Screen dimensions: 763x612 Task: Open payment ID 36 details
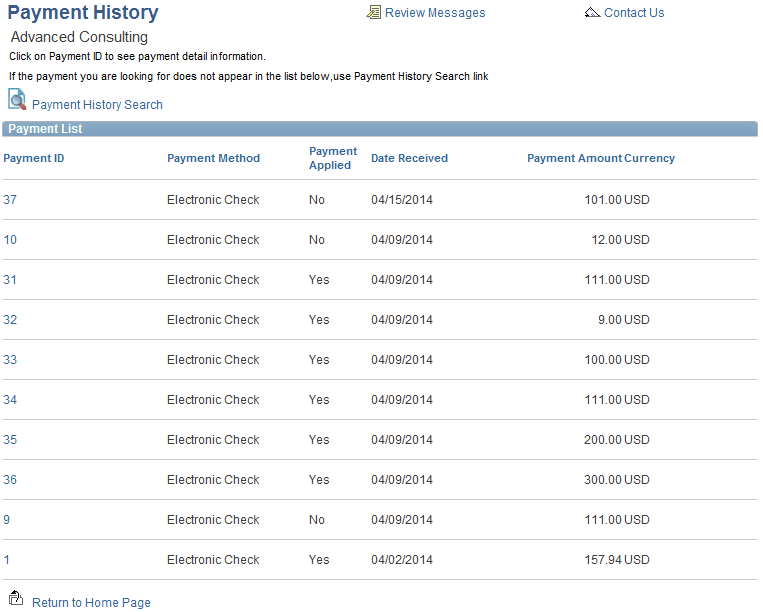pos(10,479)
